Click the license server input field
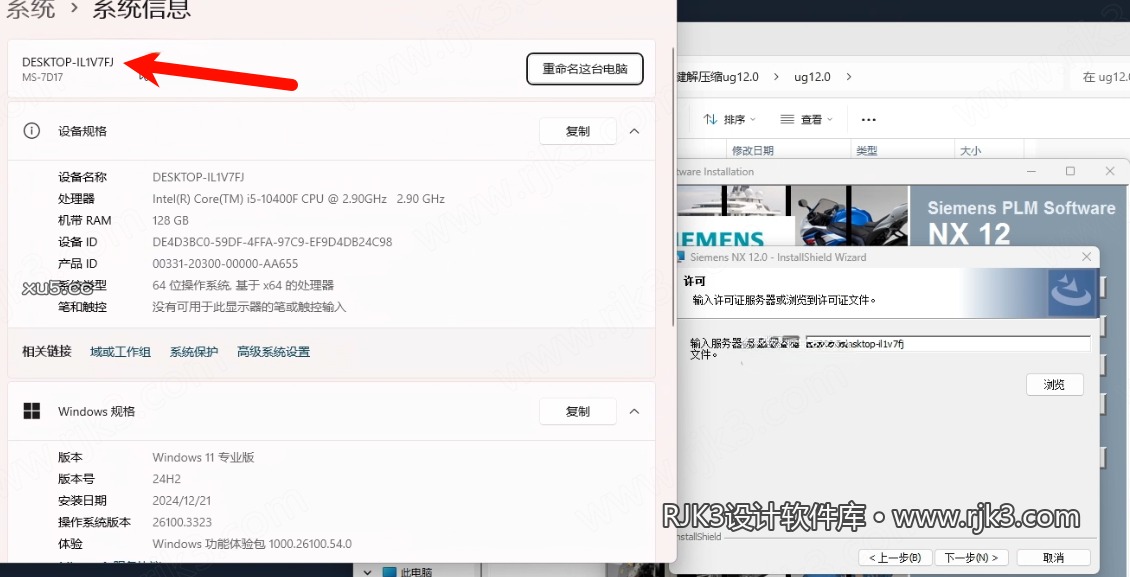The width and height of the screenshot is (1130, 577). [x=948, y=344]
